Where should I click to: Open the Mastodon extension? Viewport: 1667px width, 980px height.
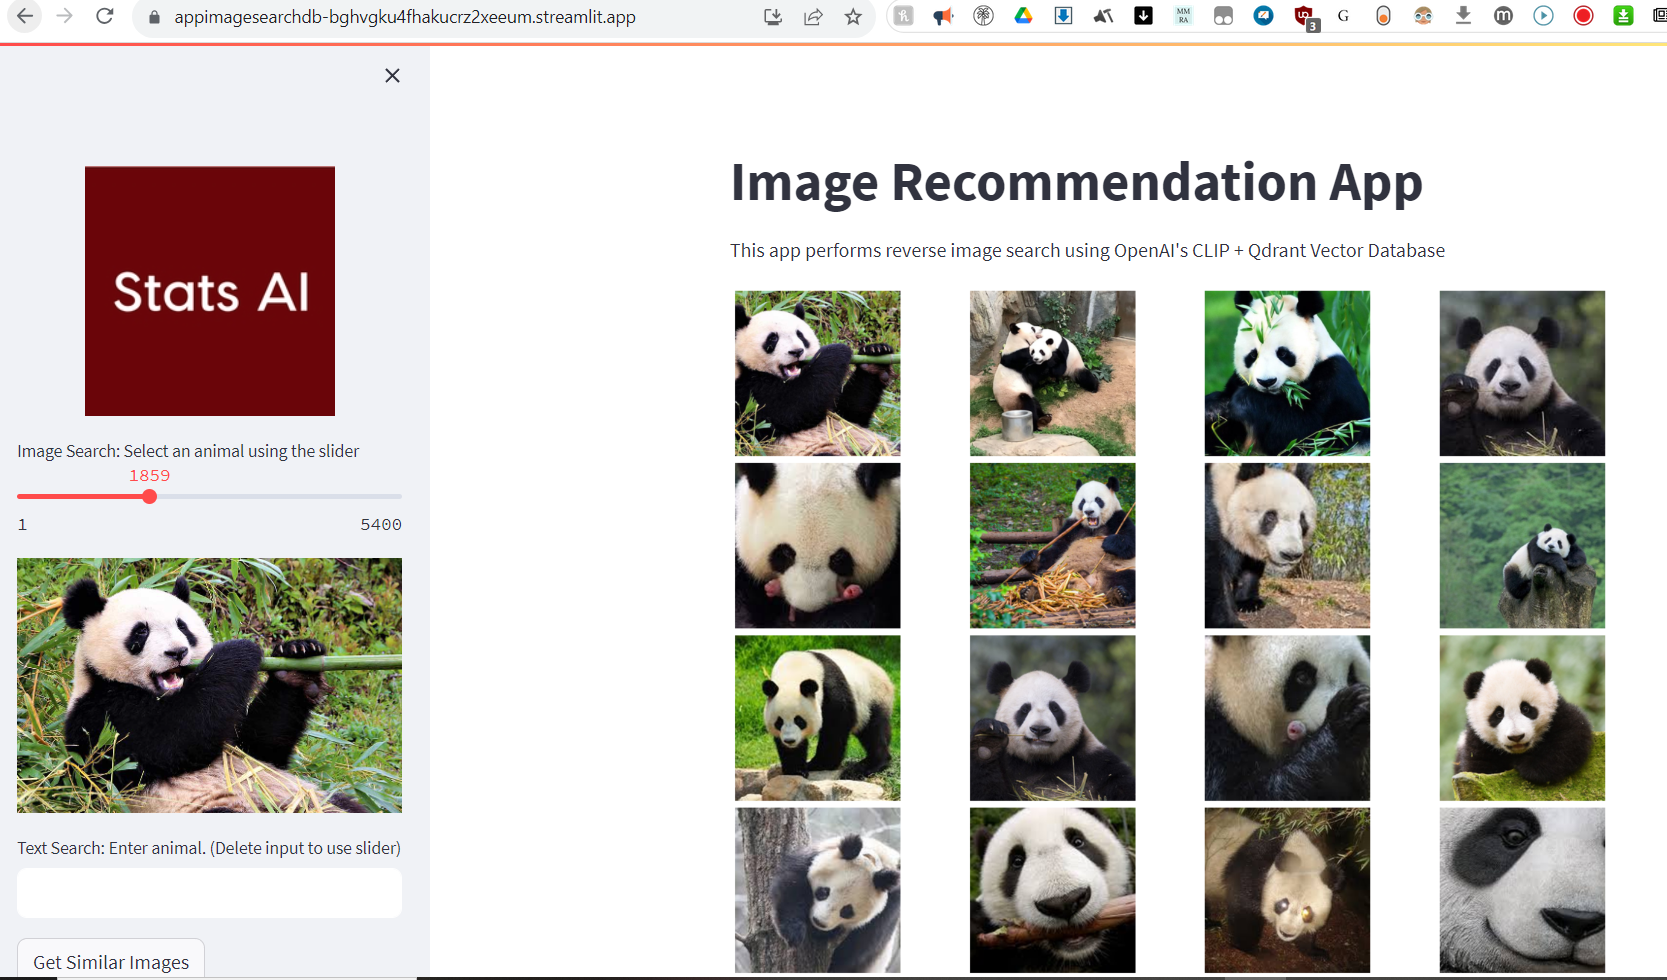click(x=1503, y=15)
